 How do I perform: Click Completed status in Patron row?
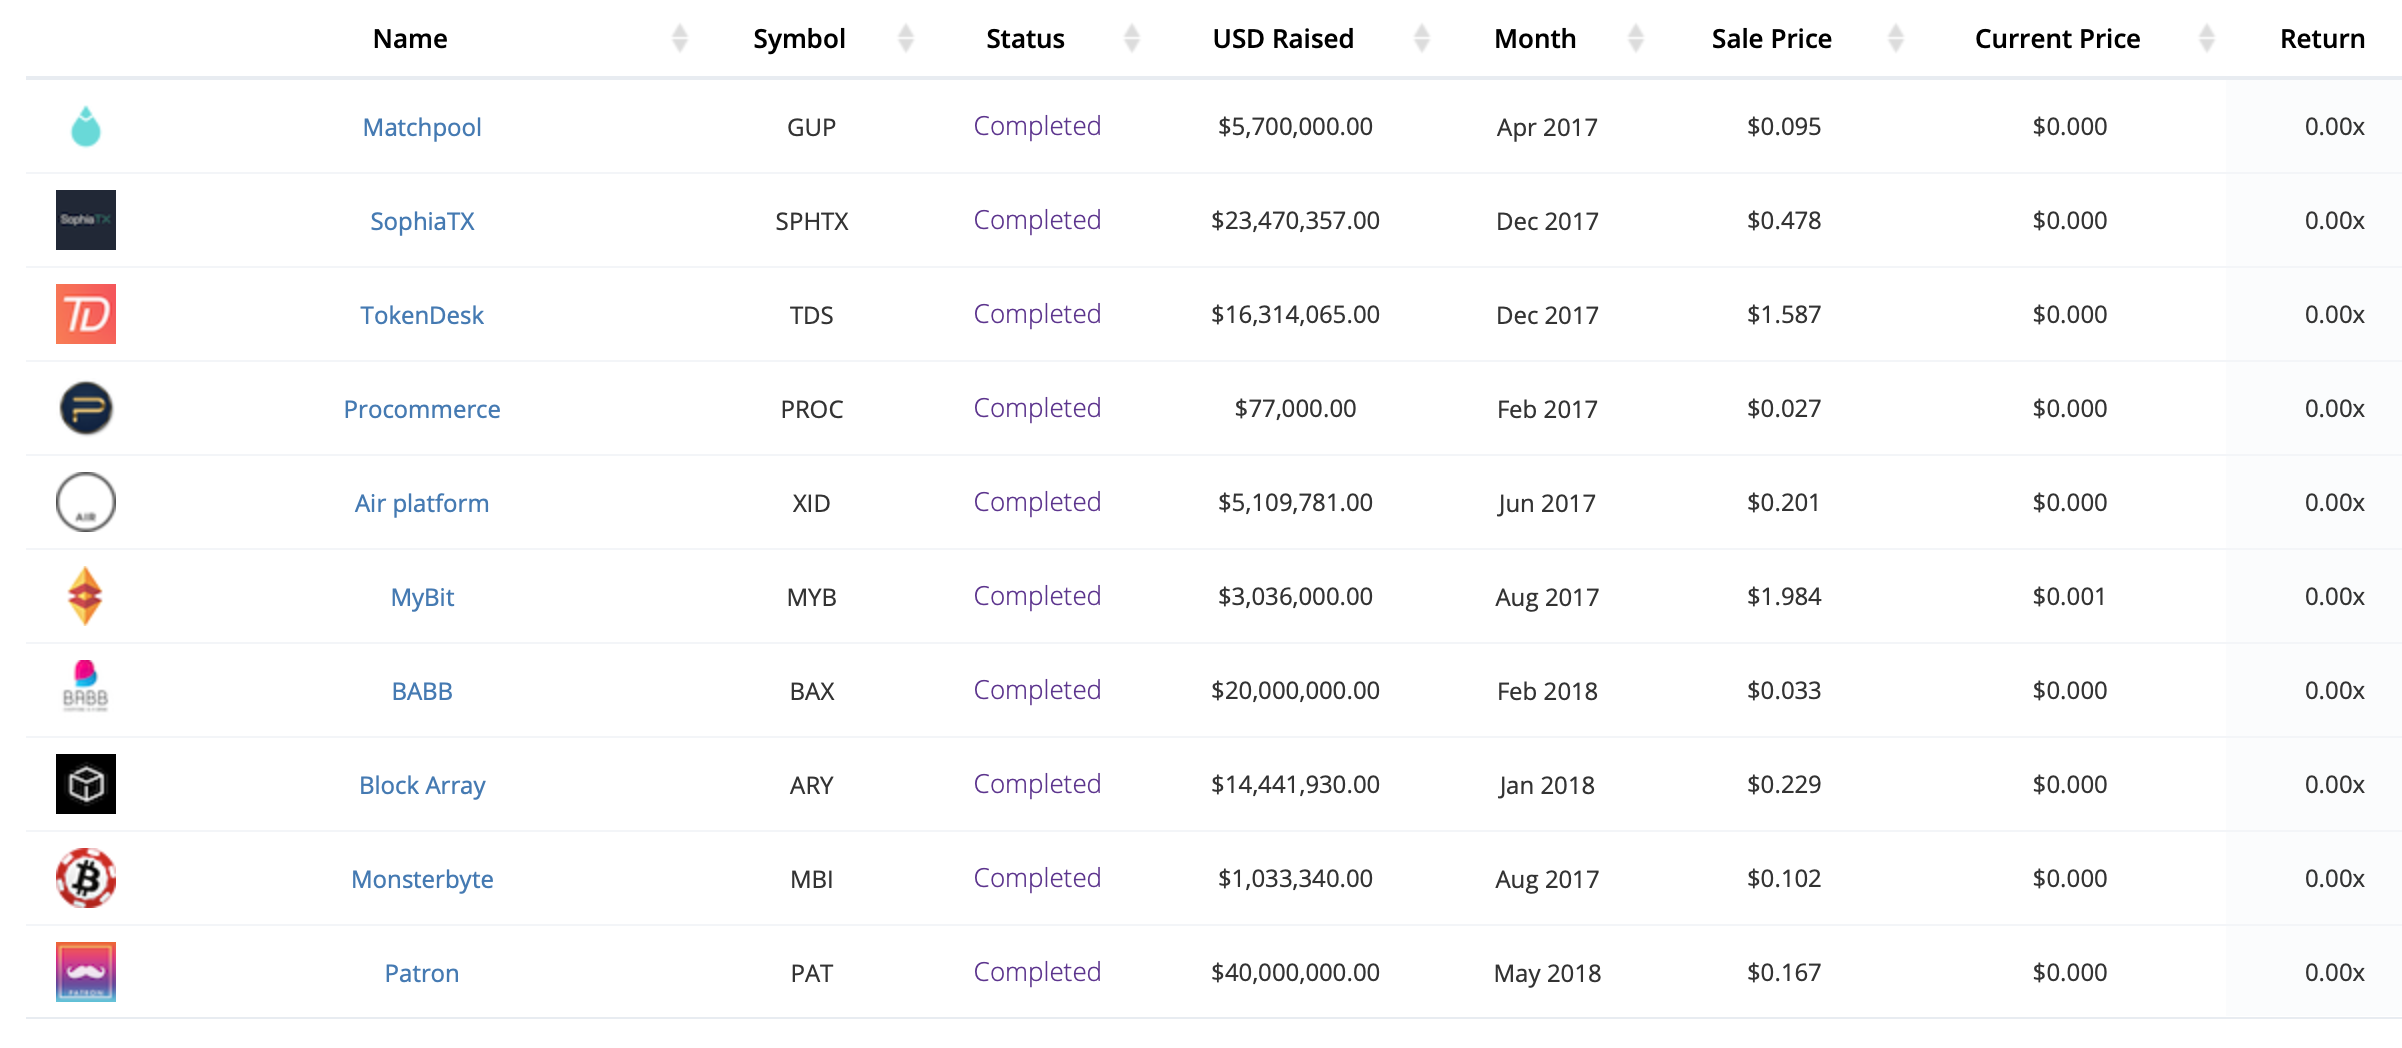point(1037,972)
